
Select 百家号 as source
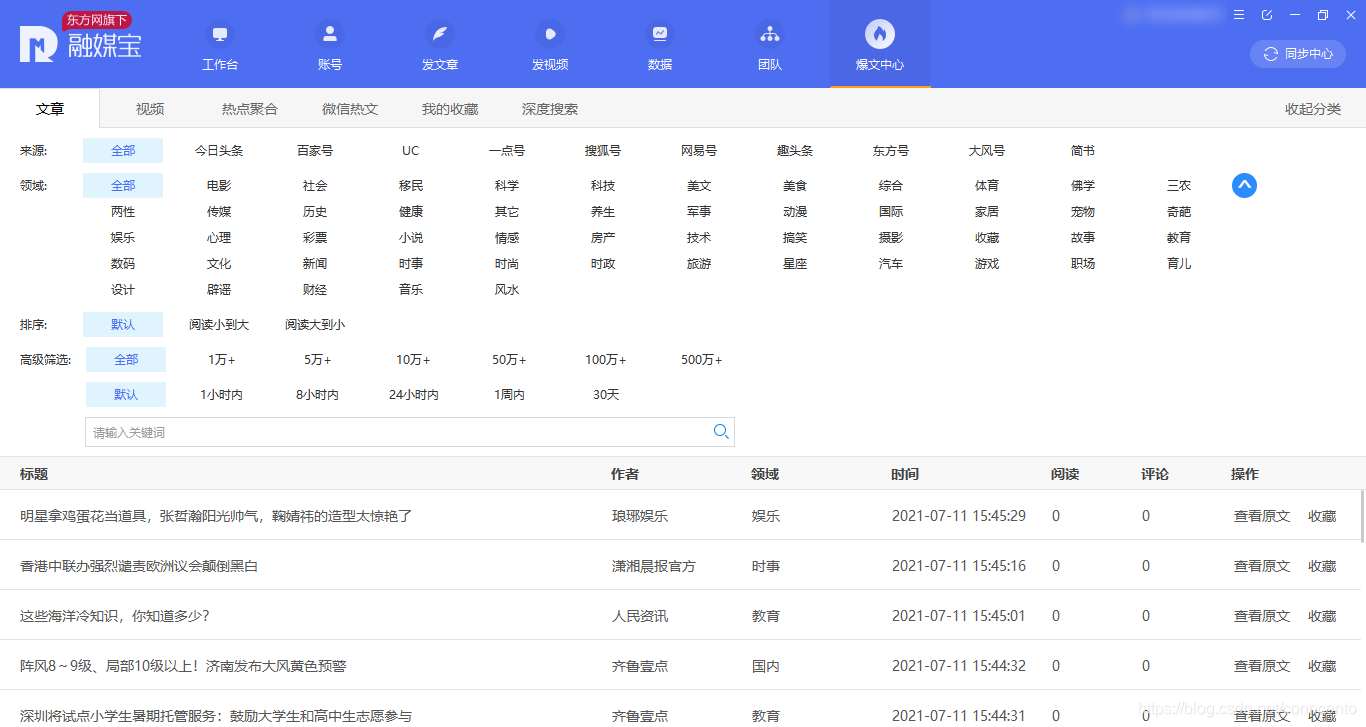[x=315, y=151]
